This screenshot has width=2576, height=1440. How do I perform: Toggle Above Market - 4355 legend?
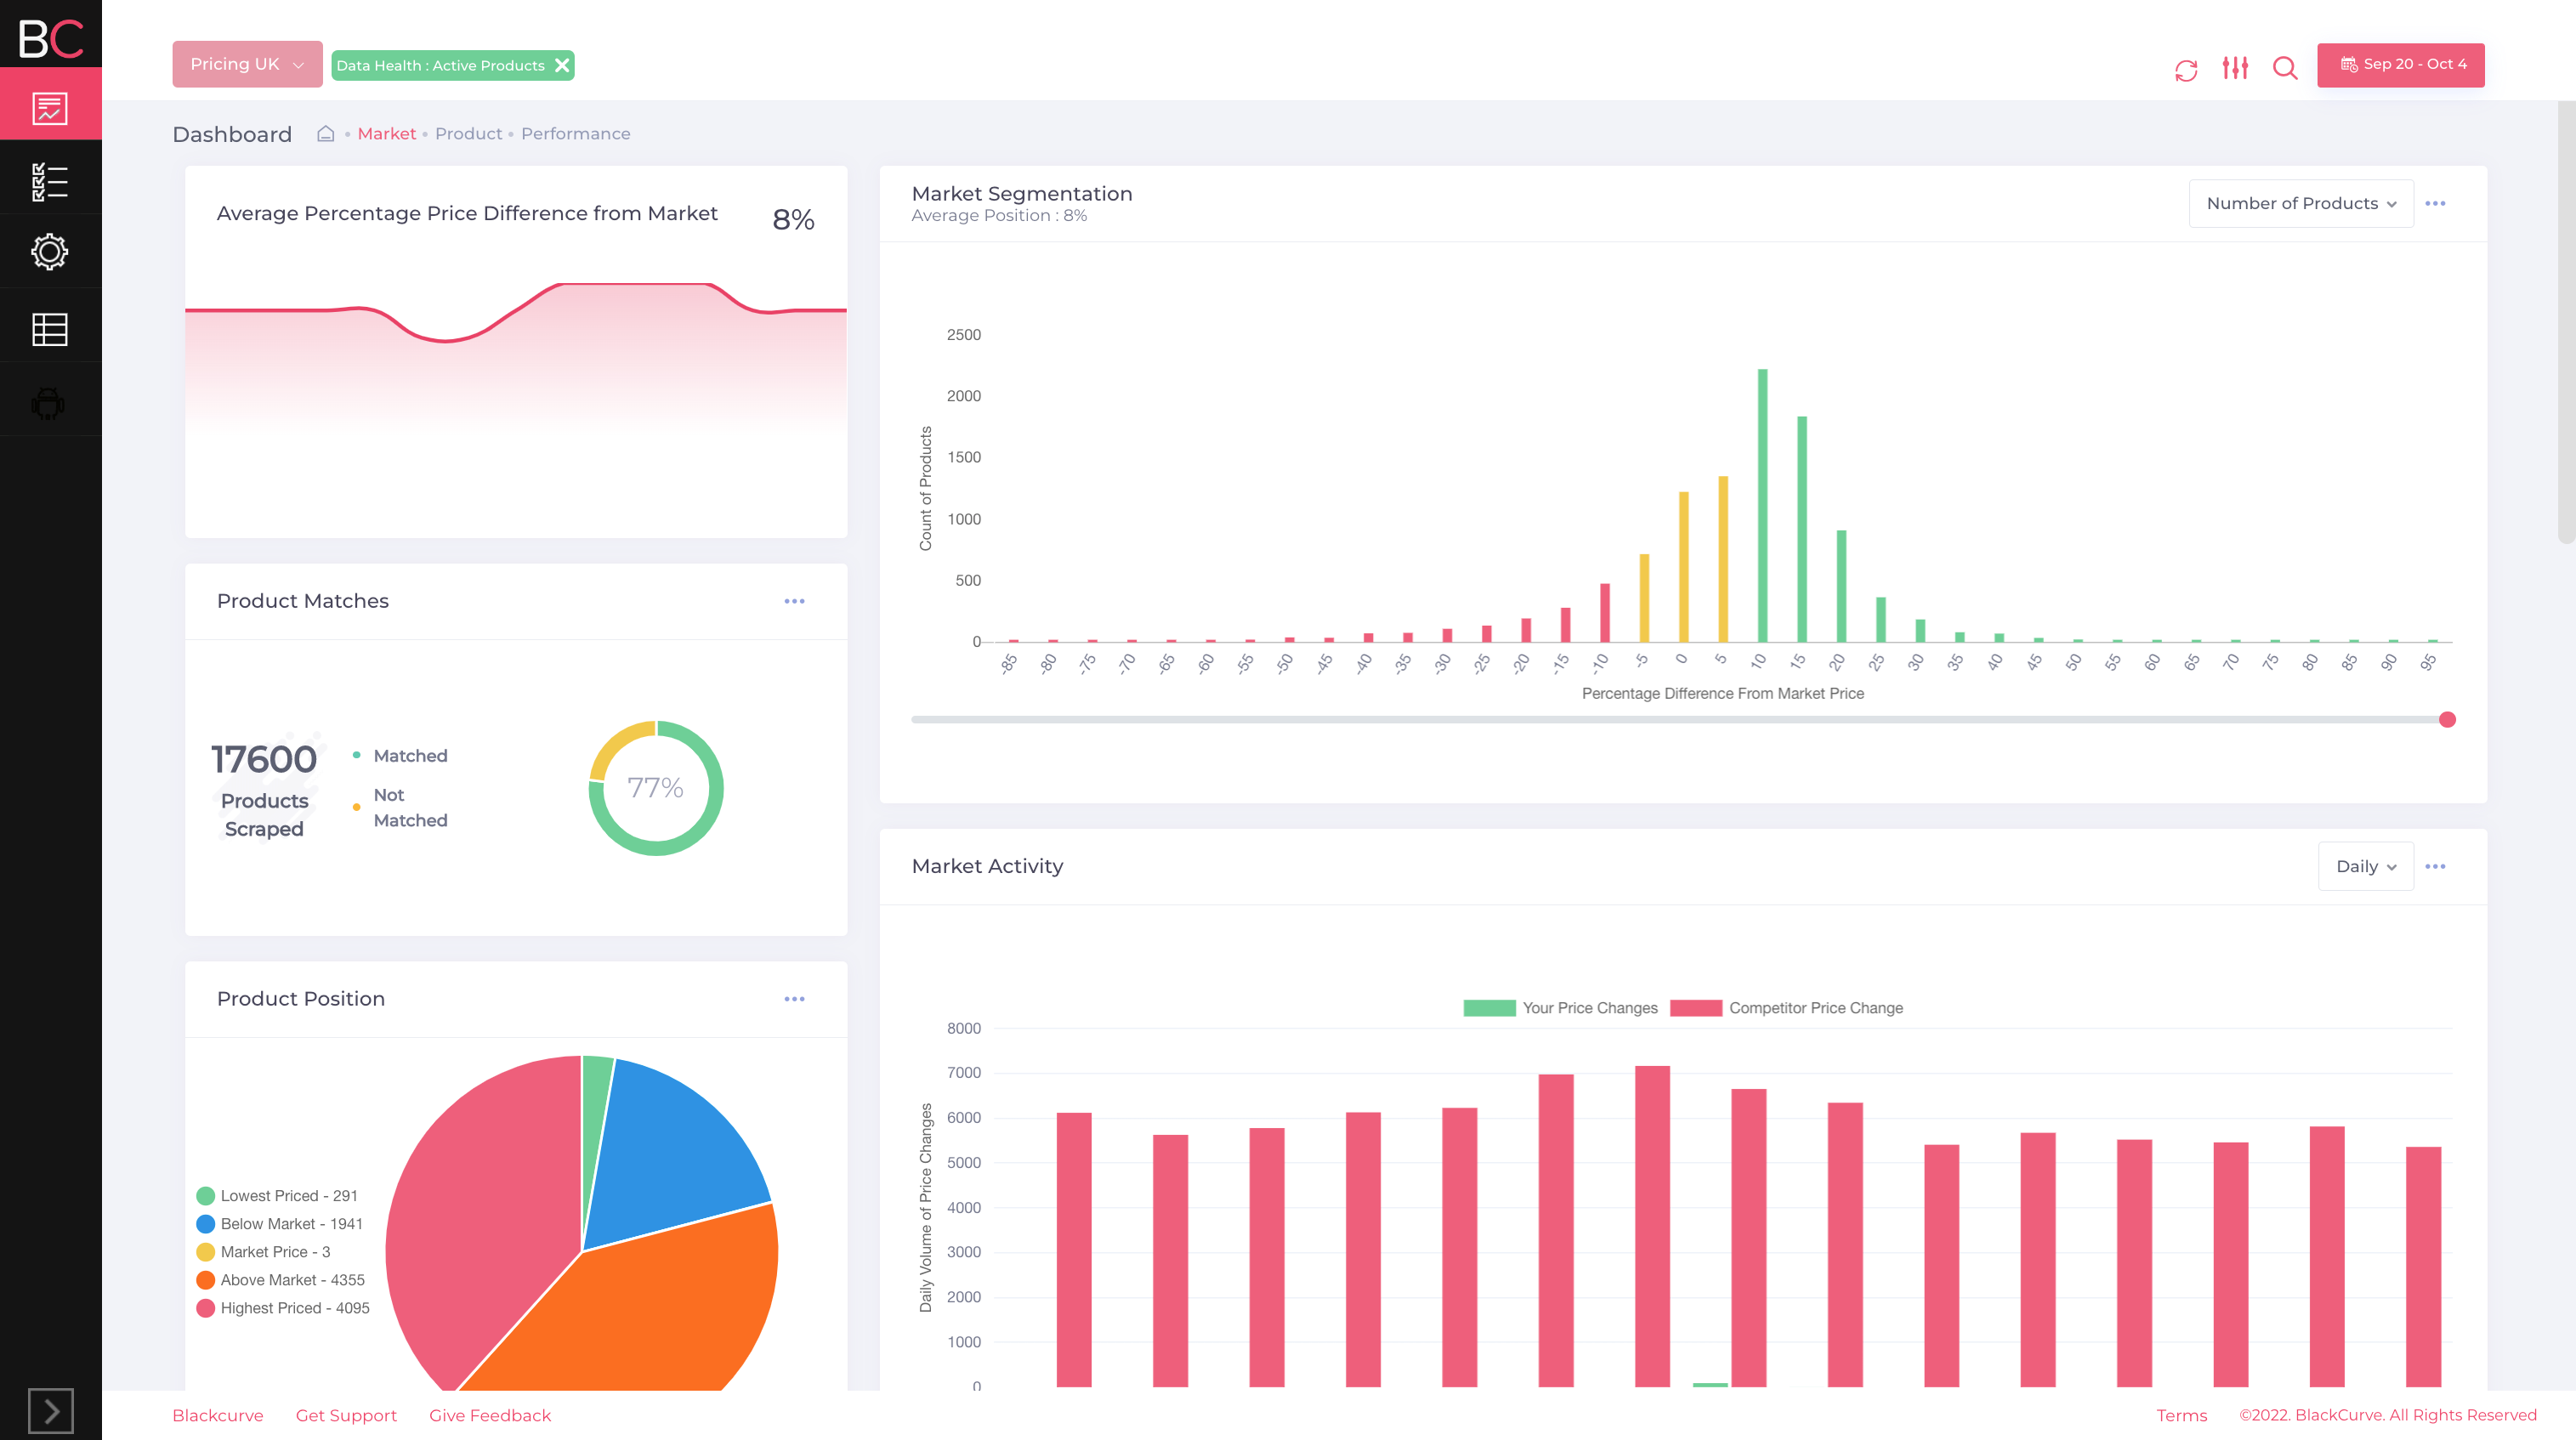pos(280,1279)
